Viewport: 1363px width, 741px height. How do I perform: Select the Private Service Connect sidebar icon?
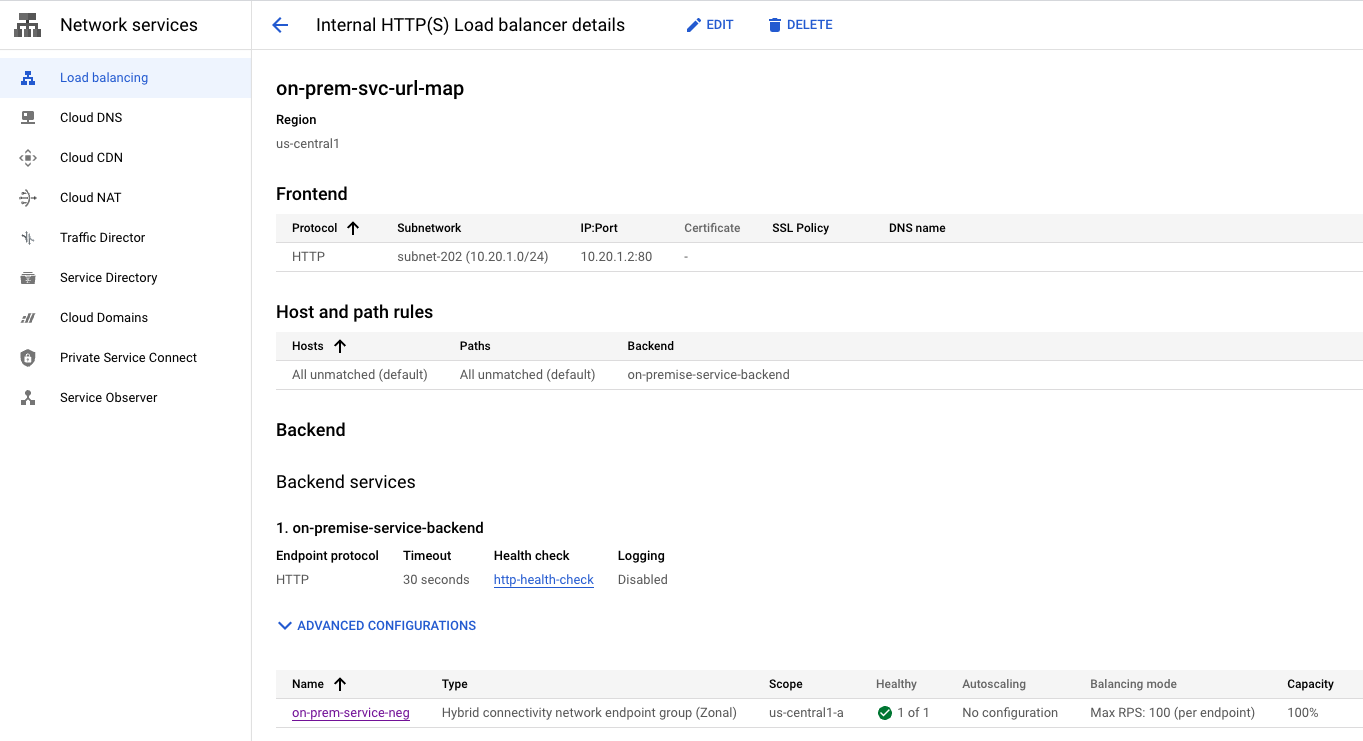click(27, 357)
